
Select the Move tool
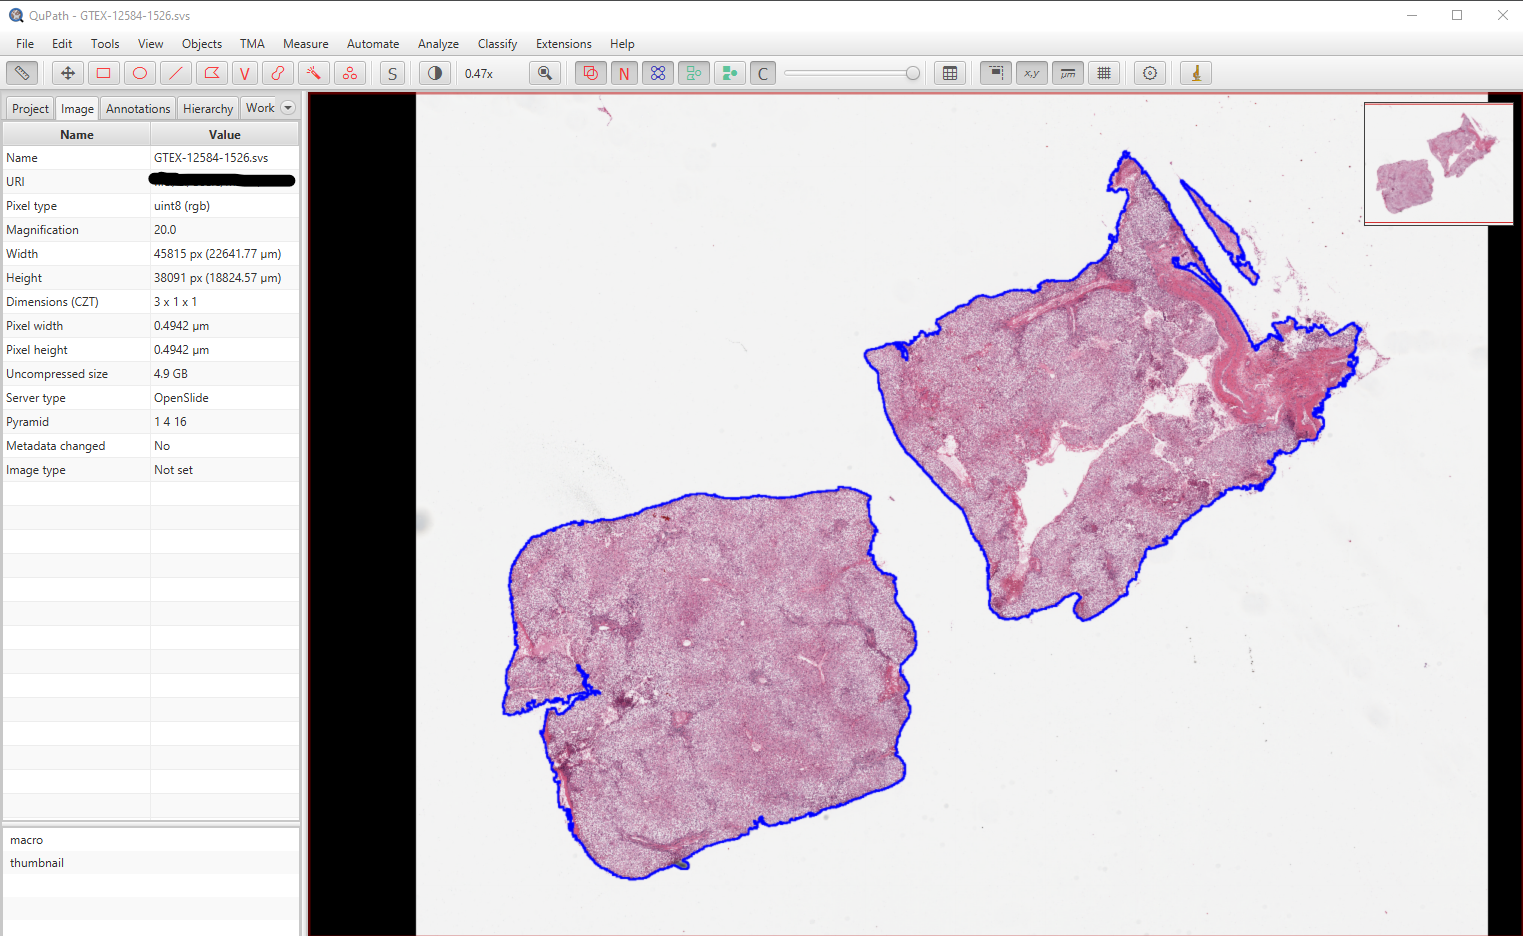pyautogui.click(x=67, y=72)
